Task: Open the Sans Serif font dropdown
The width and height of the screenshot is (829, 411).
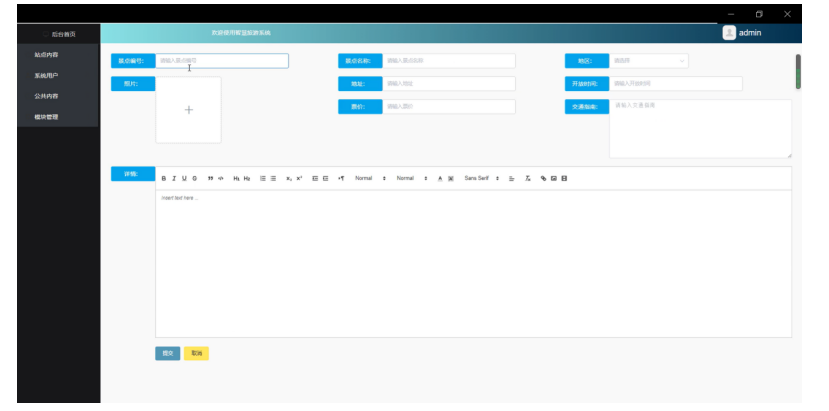Action: tap(482, 179)
